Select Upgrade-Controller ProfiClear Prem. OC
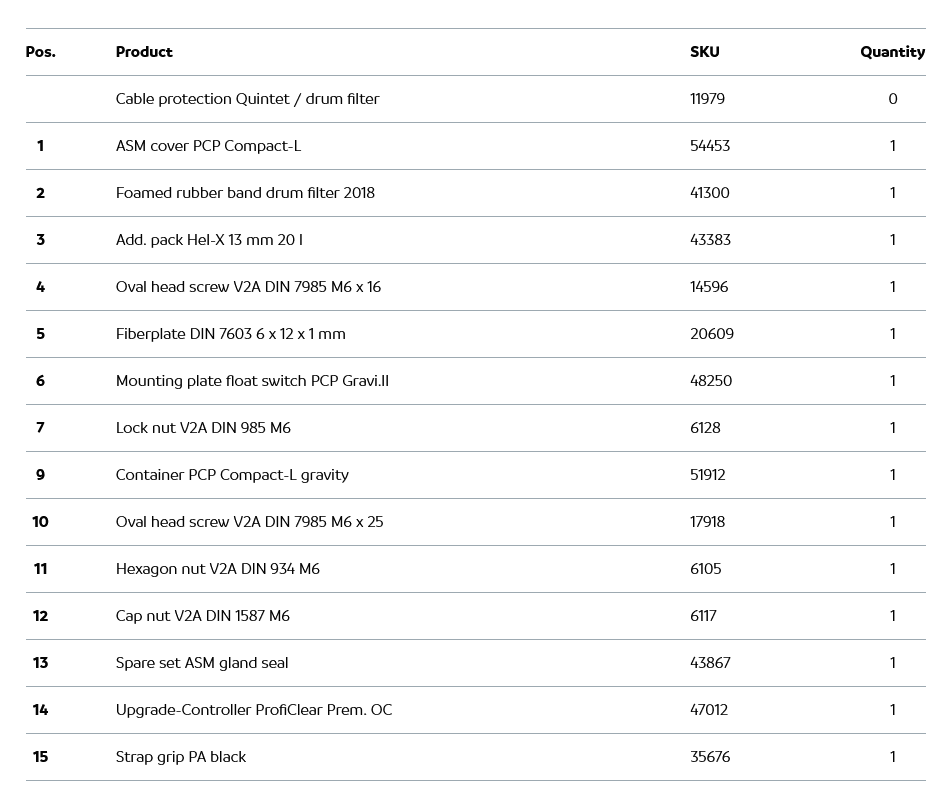951x789 pixels. coord(254,710)
